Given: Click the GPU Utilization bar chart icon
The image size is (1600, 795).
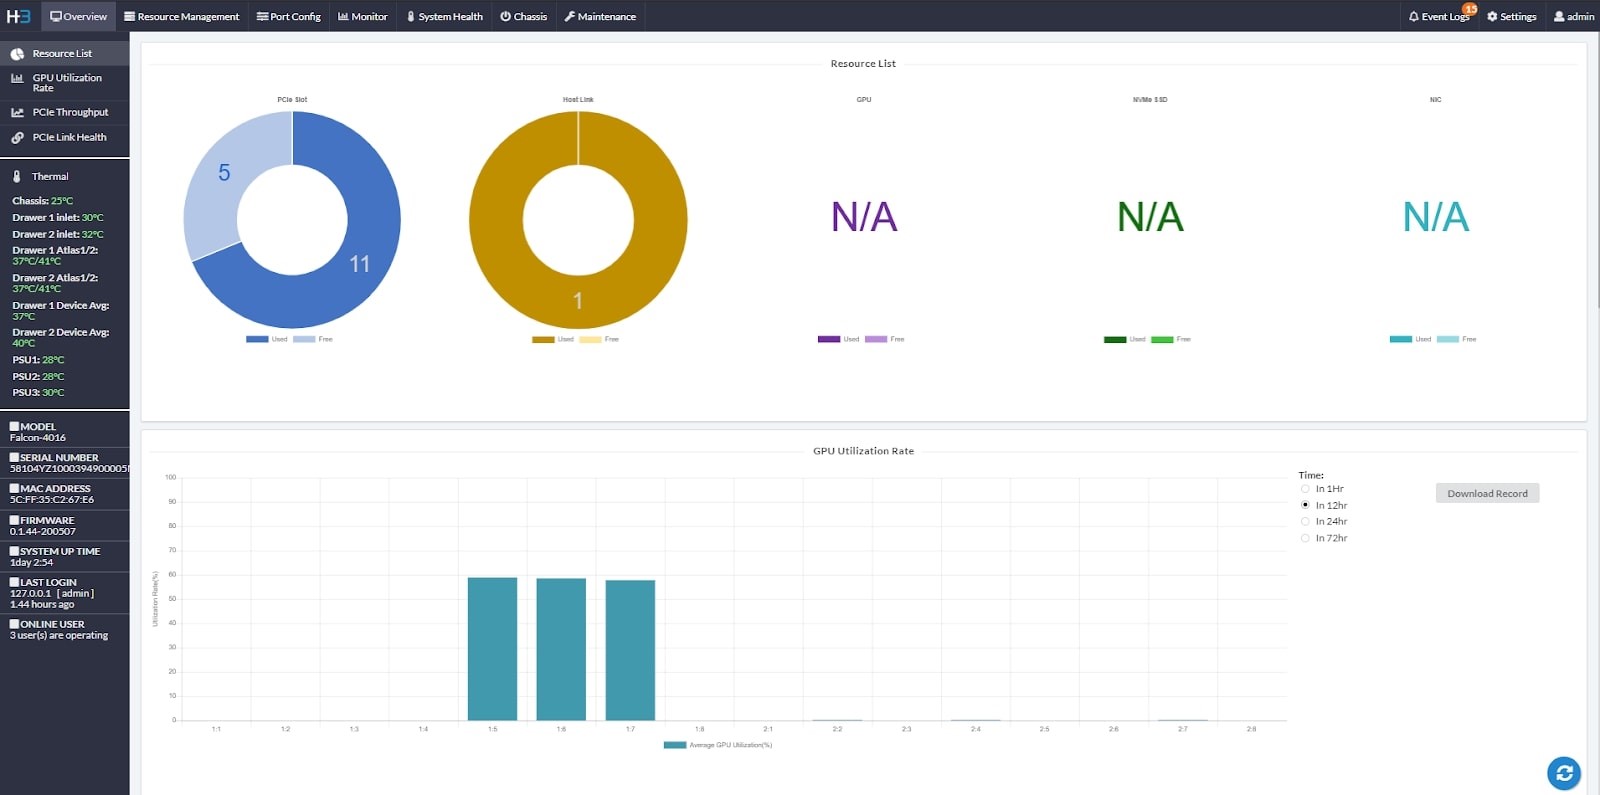Looking at the screenshot, I should pos(17,78).
